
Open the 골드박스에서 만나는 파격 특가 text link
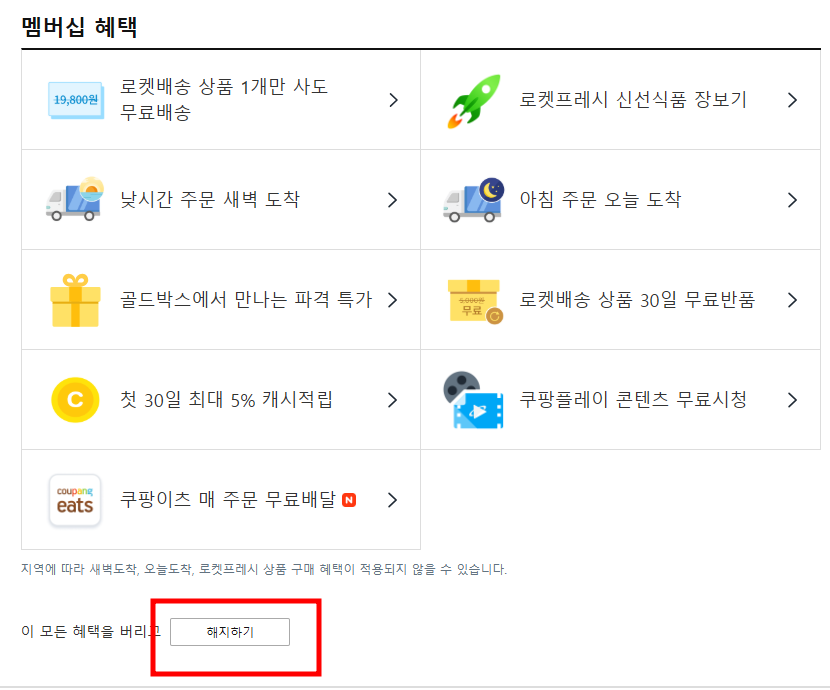pos(246,299)
